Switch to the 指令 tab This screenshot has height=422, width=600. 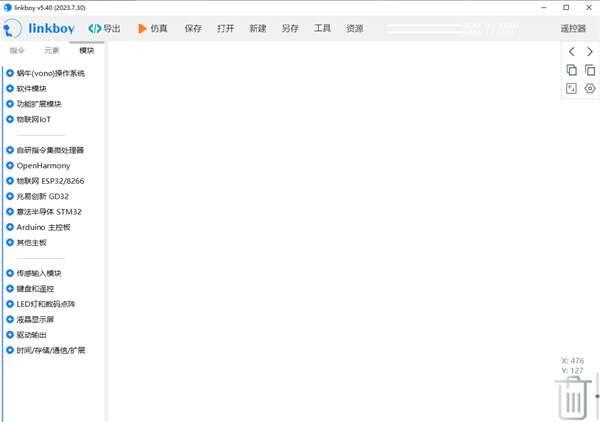17,50
